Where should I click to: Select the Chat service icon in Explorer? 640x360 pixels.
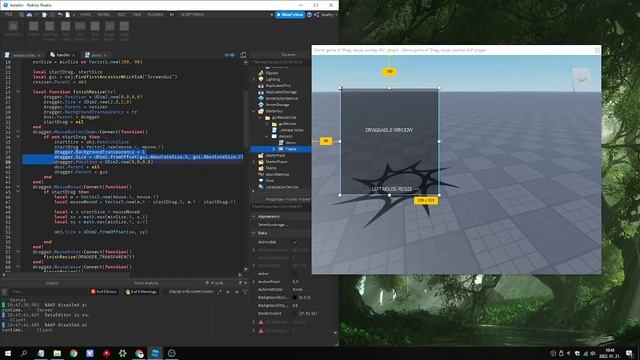261,180
